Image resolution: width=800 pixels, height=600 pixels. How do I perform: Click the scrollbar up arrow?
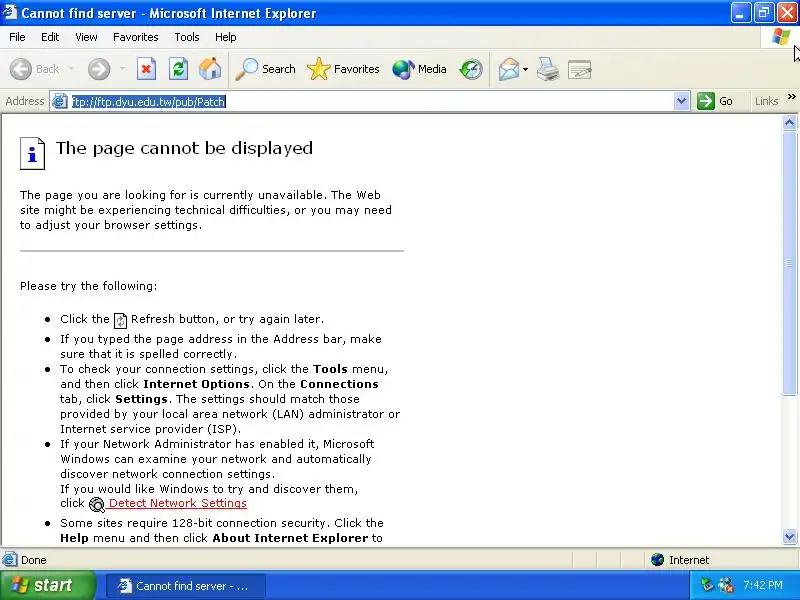[x=789, y=123]
